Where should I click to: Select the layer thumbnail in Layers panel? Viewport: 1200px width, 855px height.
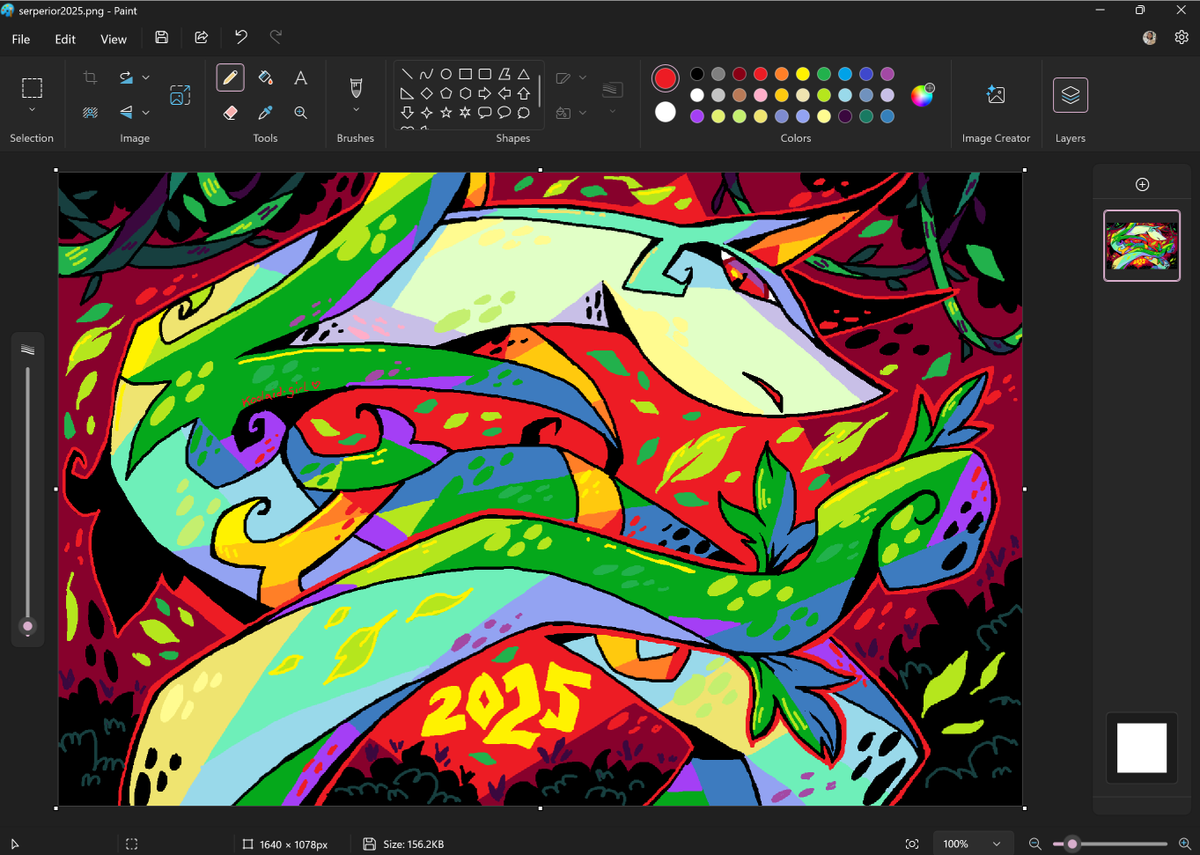[1142, 246]
